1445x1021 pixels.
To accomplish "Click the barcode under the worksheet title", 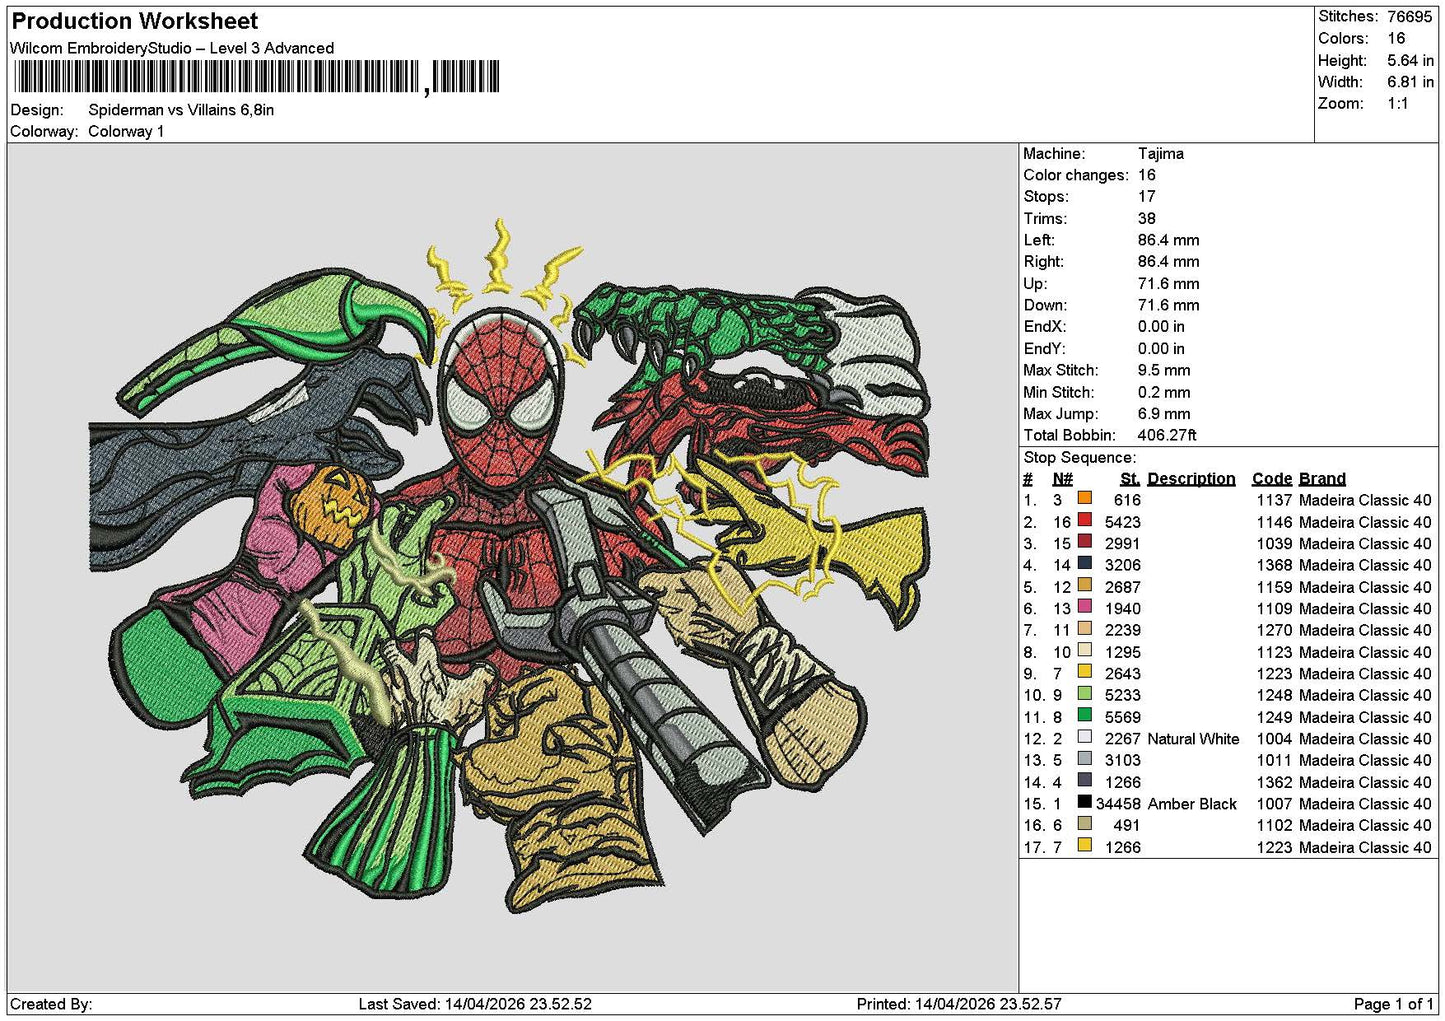I will tap(257, 77).
